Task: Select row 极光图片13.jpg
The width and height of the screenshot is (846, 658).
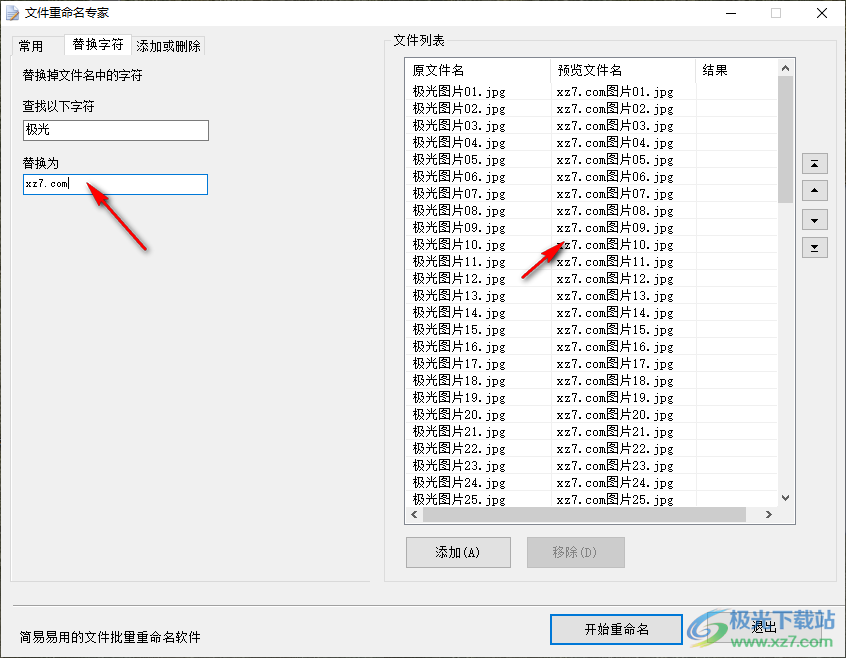Action: point(591,296)
